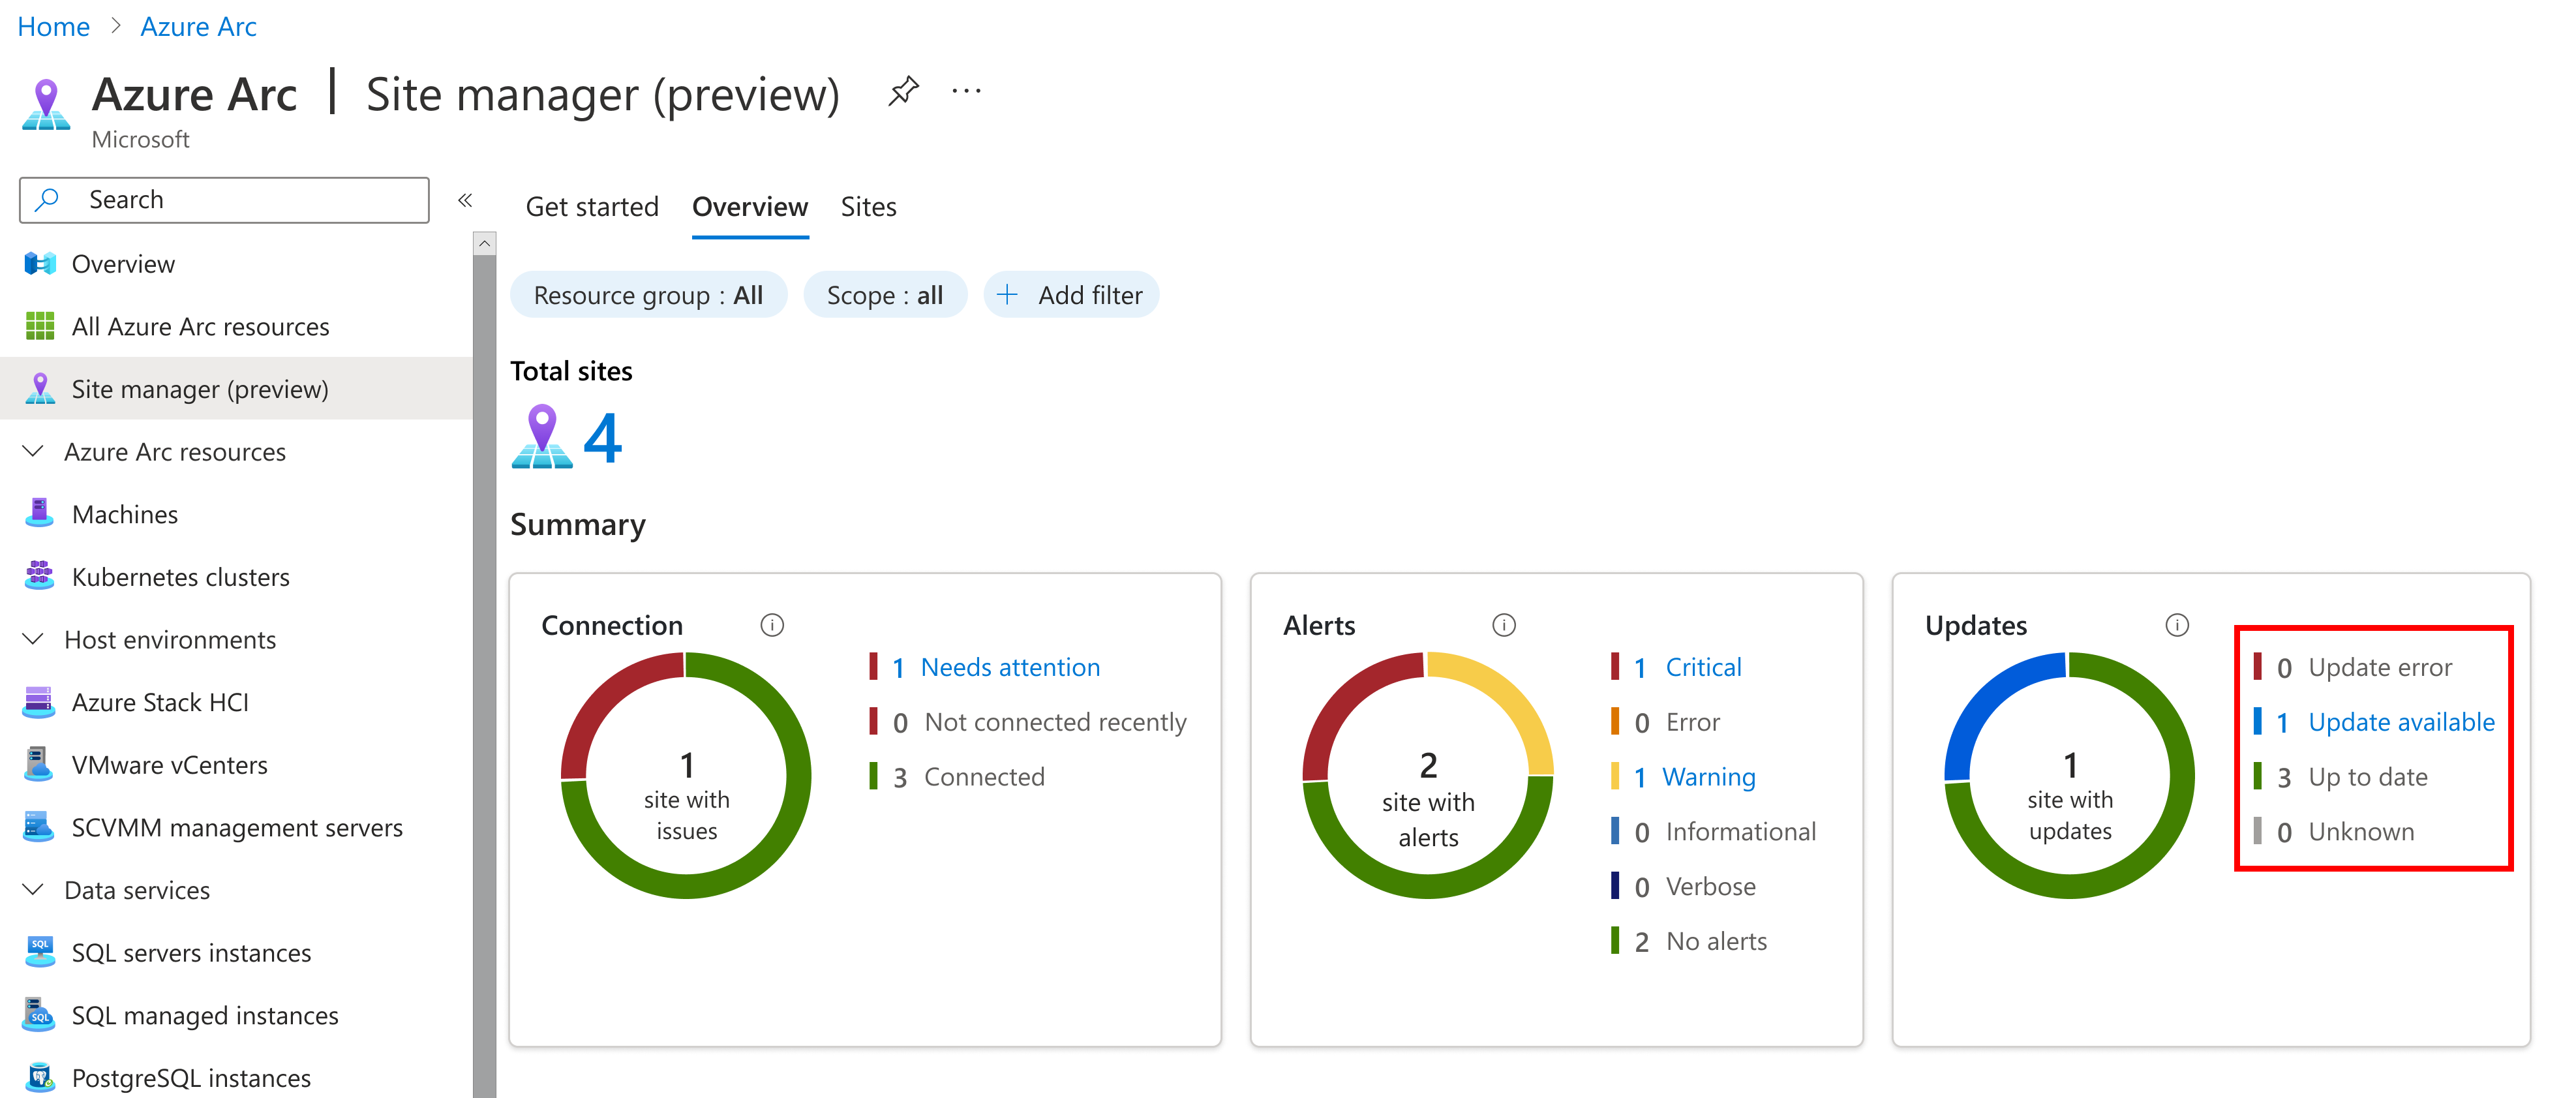The width and height of the screenshot is (2576, 1098).
Task: Click the 'Unknown' updates row
Action: [2334, 832]
